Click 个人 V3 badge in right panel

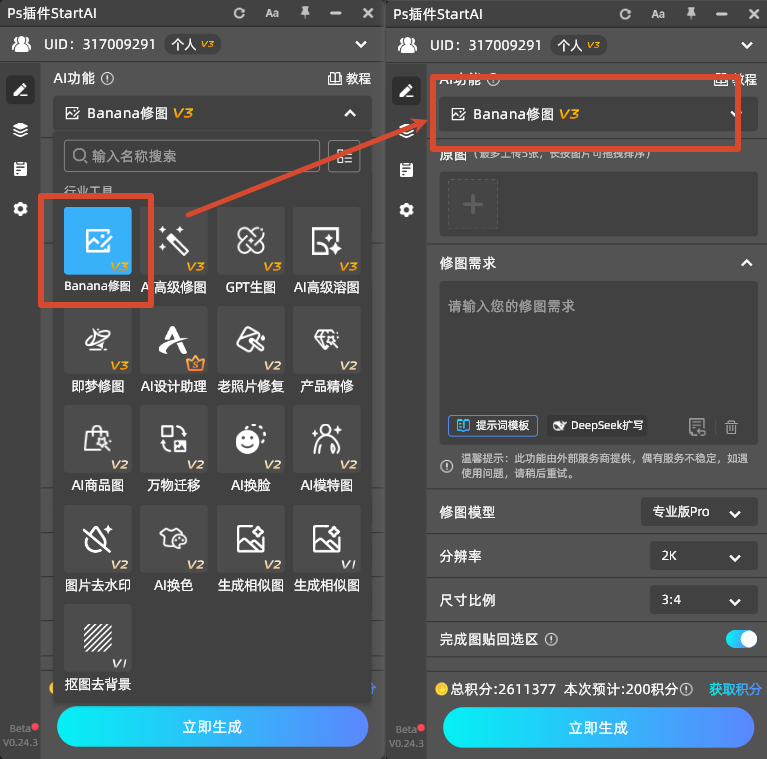[x=579, y=45]
